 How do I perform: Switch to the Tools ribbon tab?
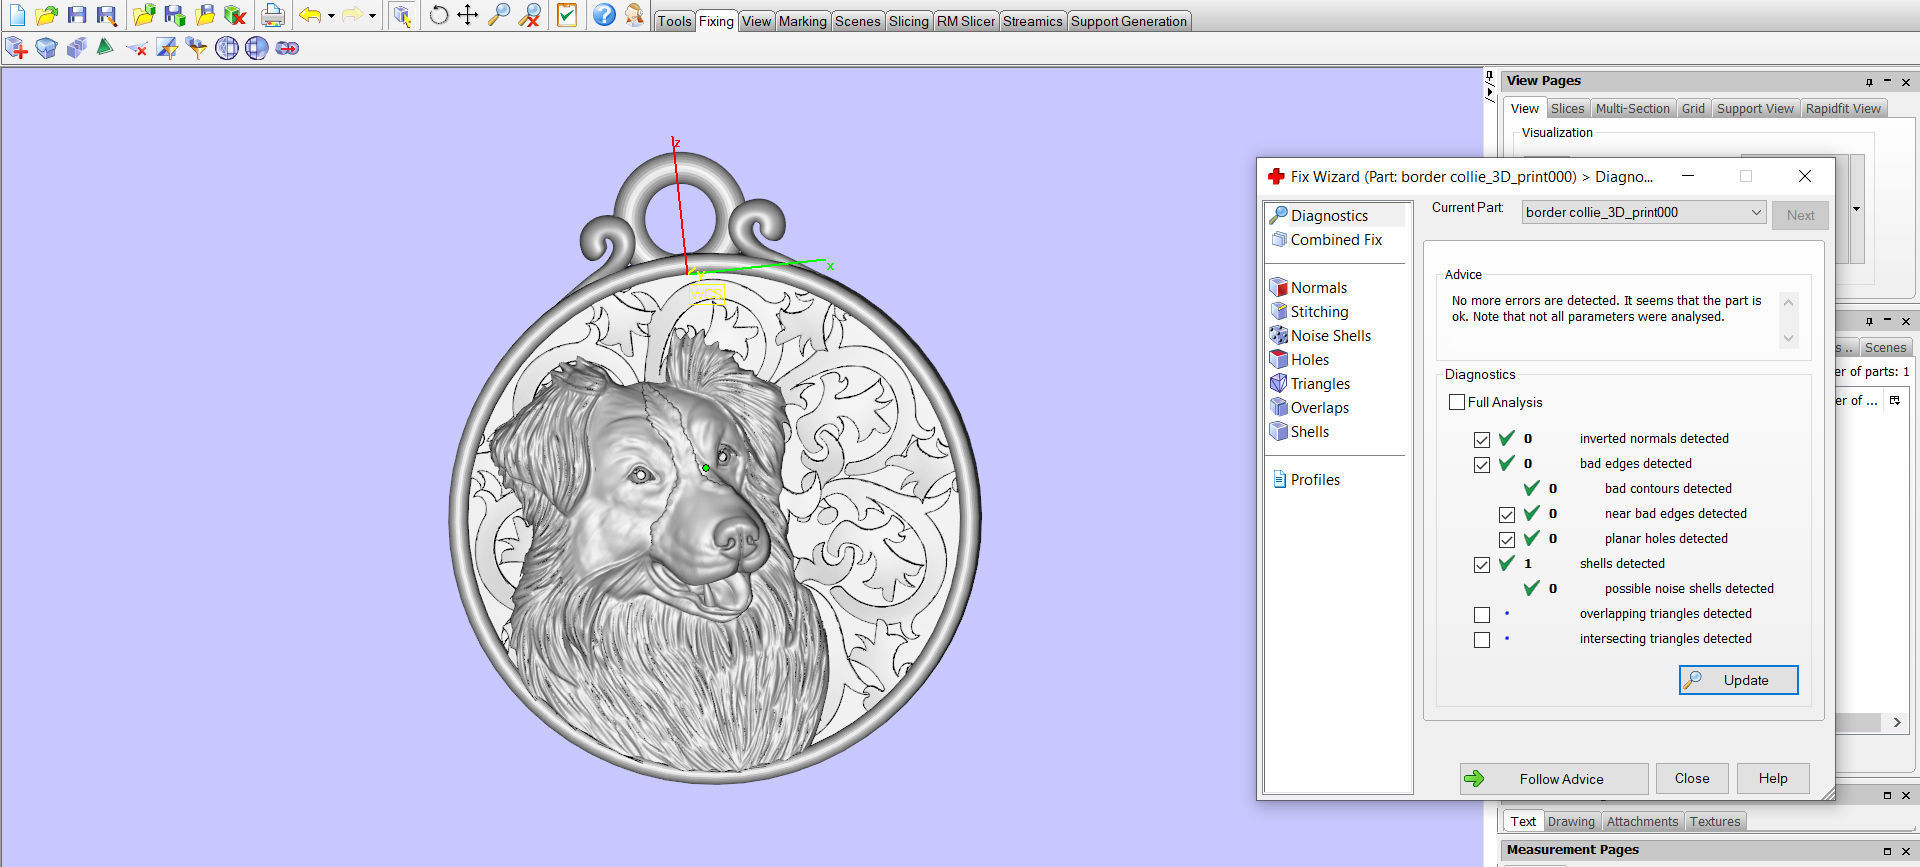click(x=674, y=21)
